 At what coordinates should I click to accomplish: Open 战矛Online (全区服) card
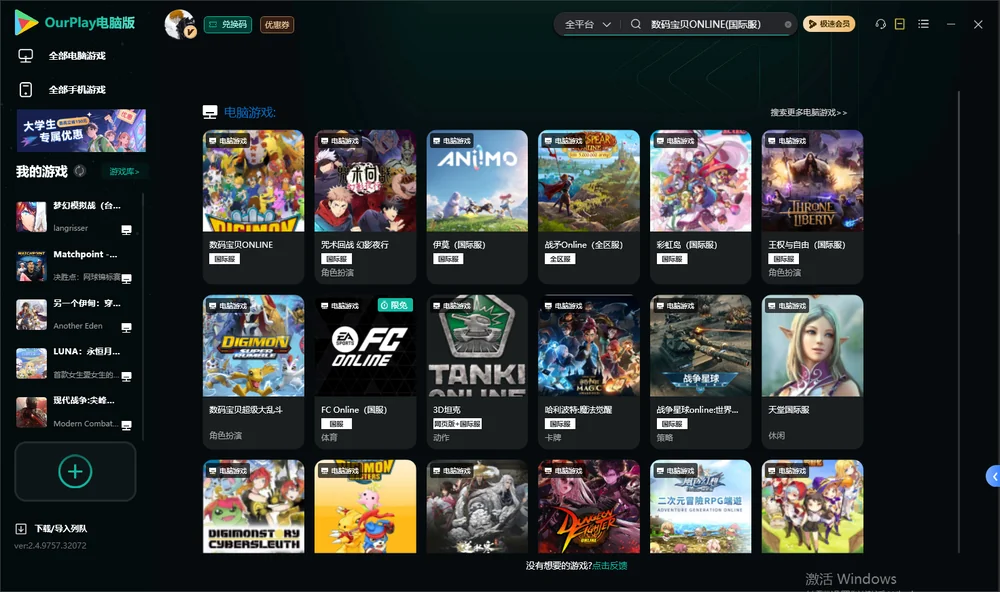point(589,206)
